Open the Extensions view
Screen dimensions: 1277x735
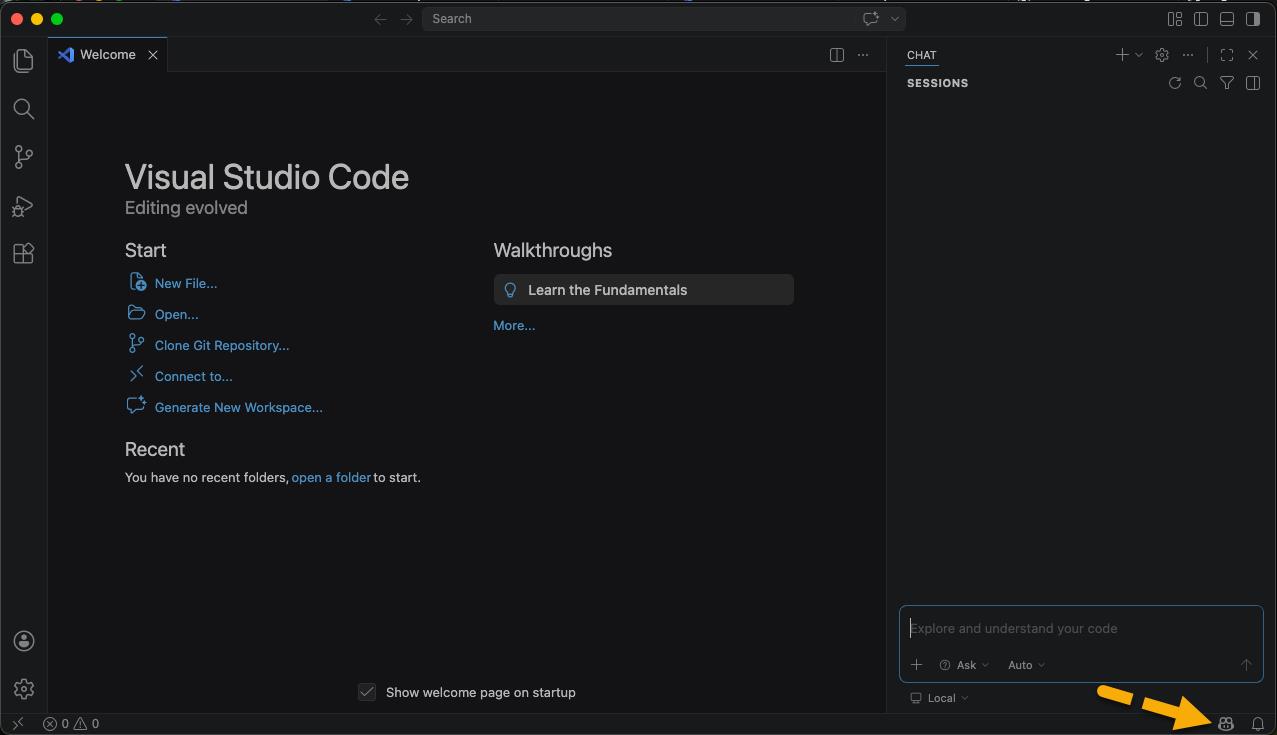point(24,254)
